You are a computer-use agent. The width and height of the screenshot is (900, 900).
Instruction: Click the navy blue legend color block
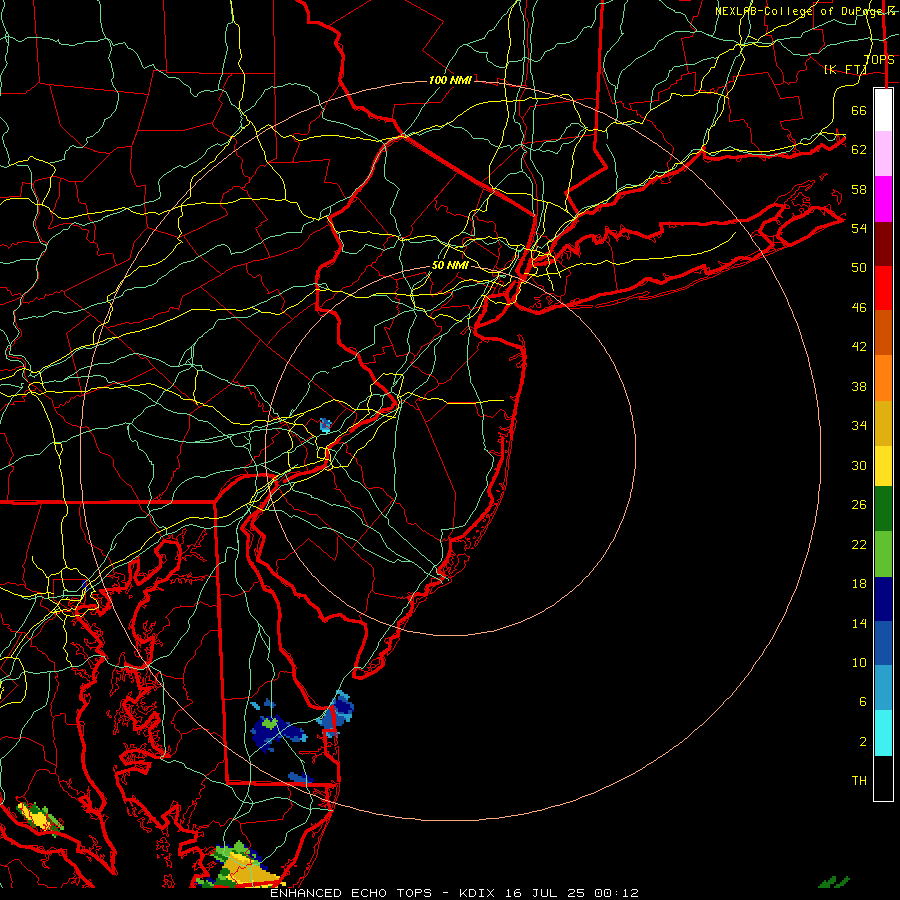click(883, 599)
